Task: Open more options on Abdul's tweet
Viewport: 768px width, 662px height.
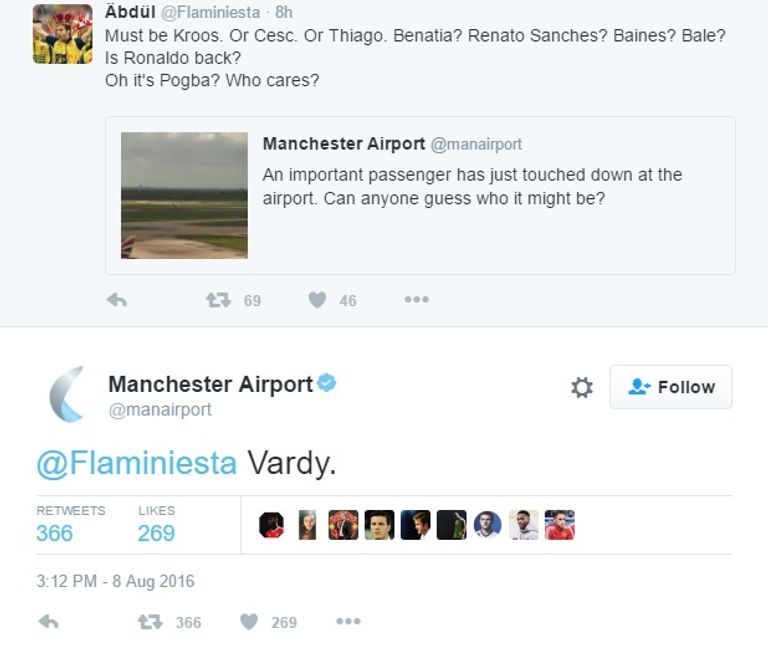Action: click(x=416, y=300)
